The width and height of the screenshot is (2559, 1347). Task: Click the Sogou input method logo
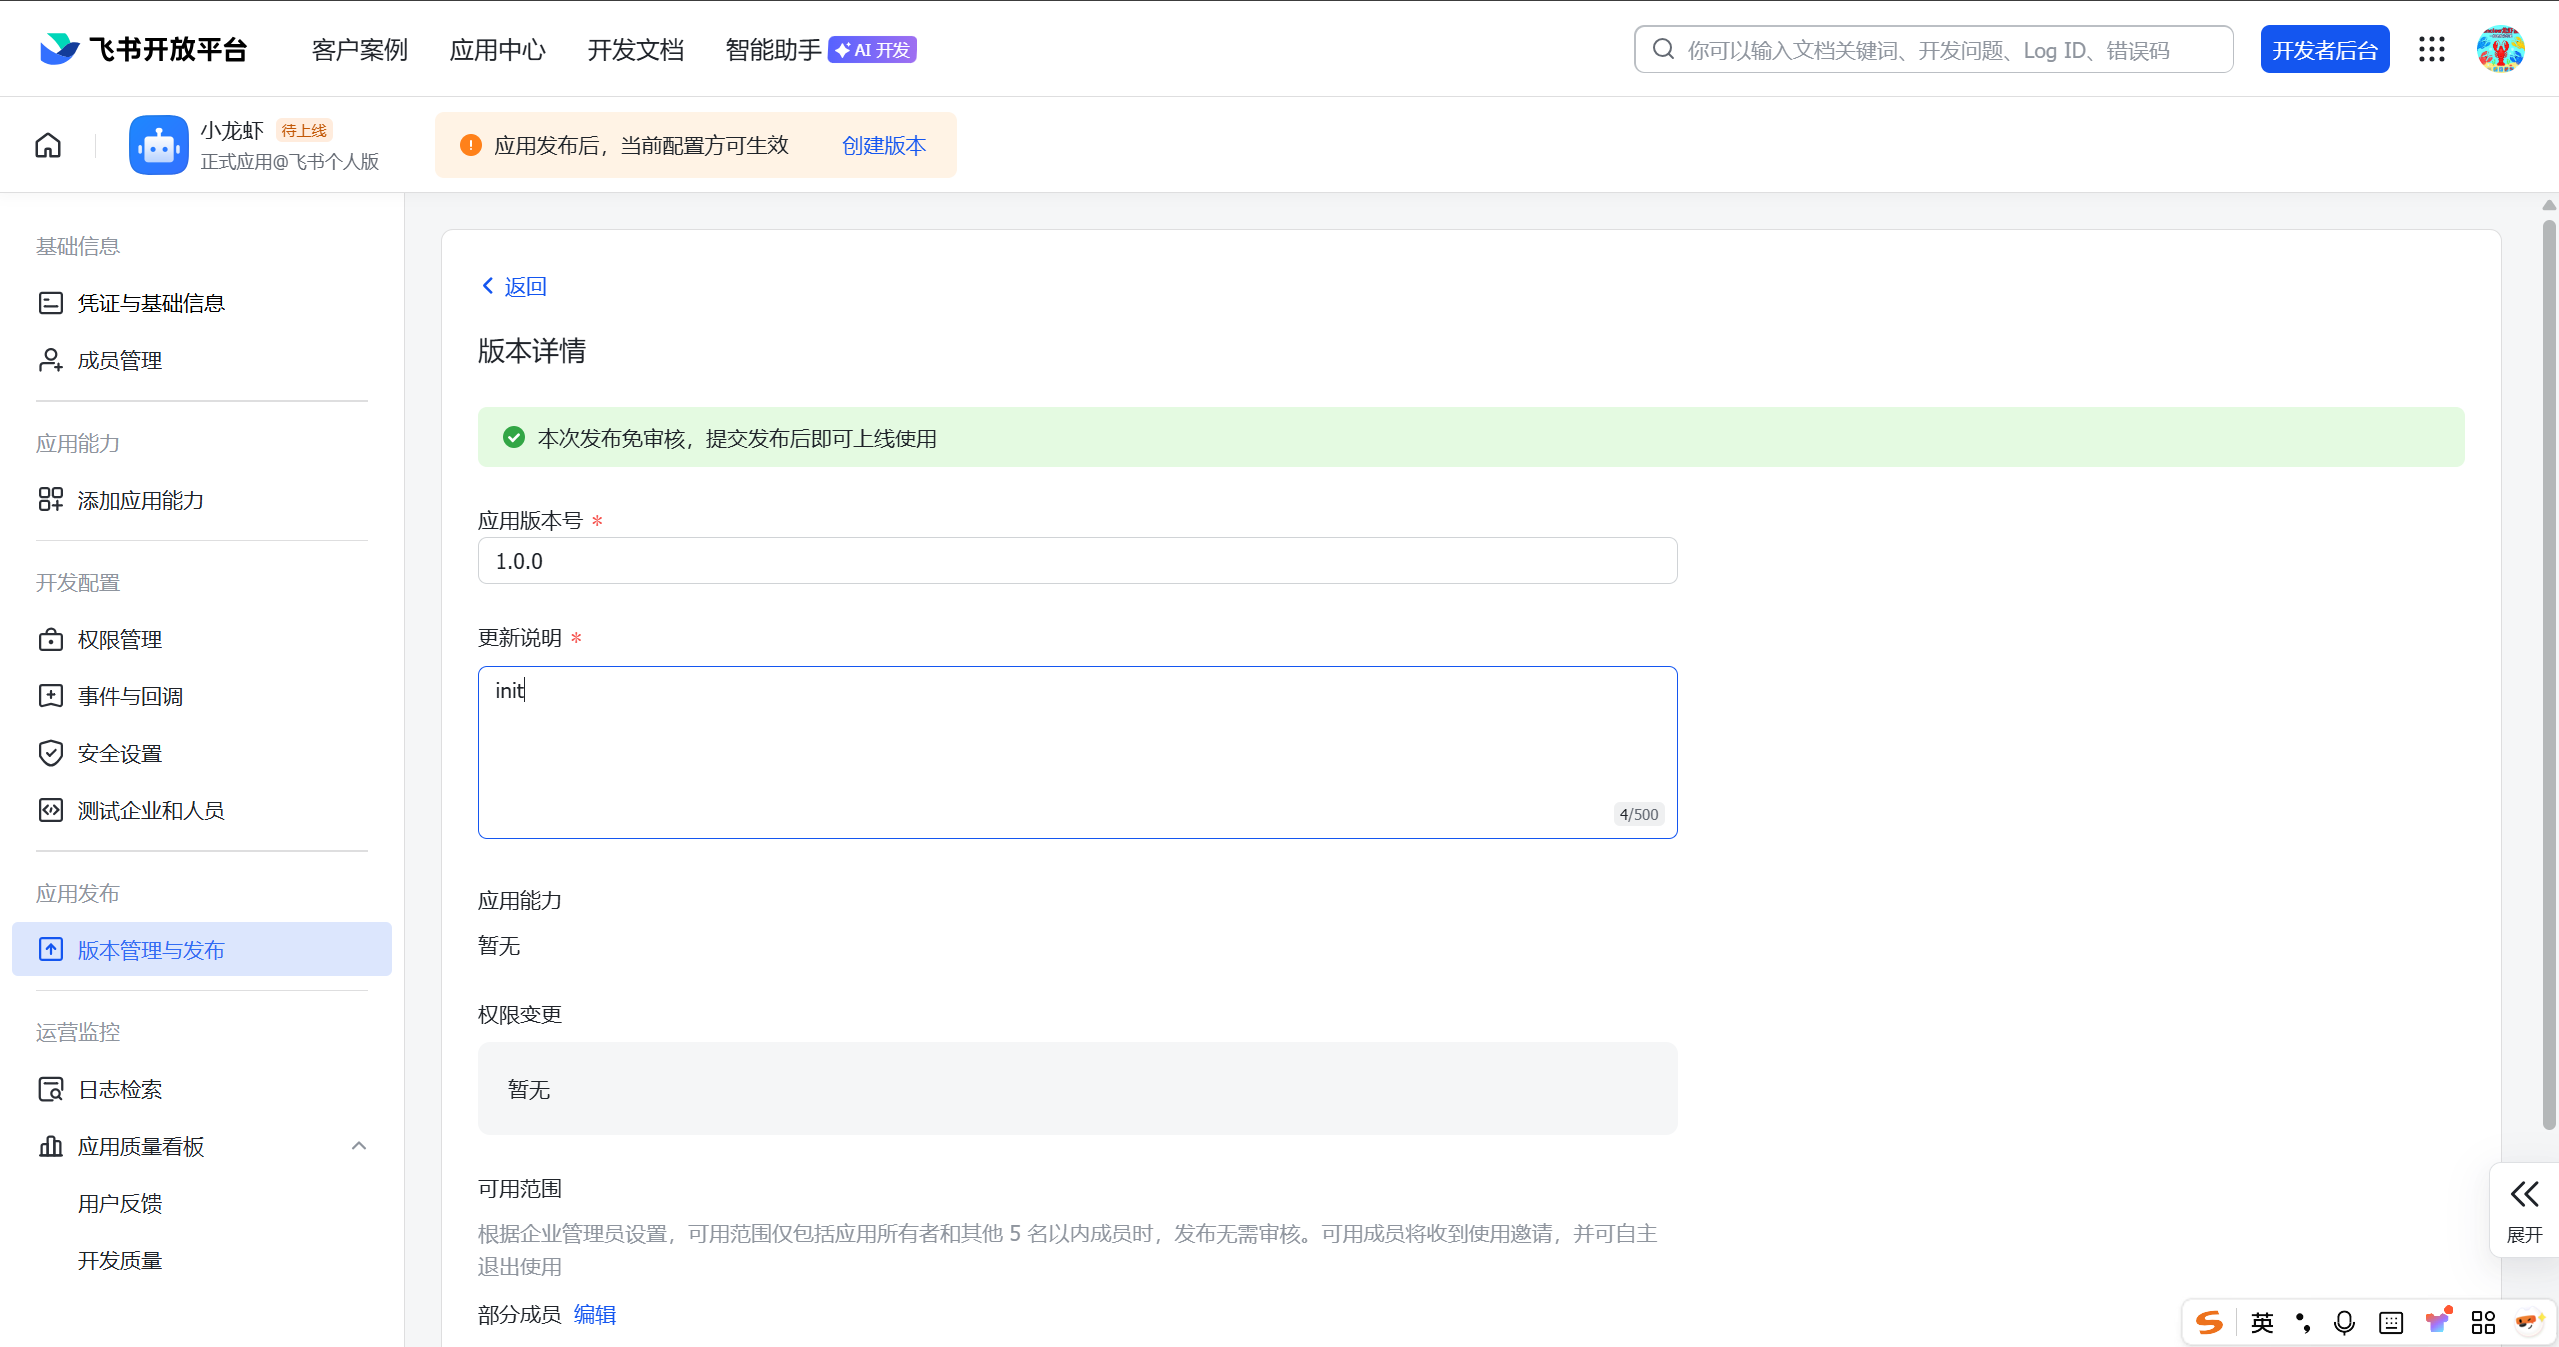click(x=2209, y=1323)
